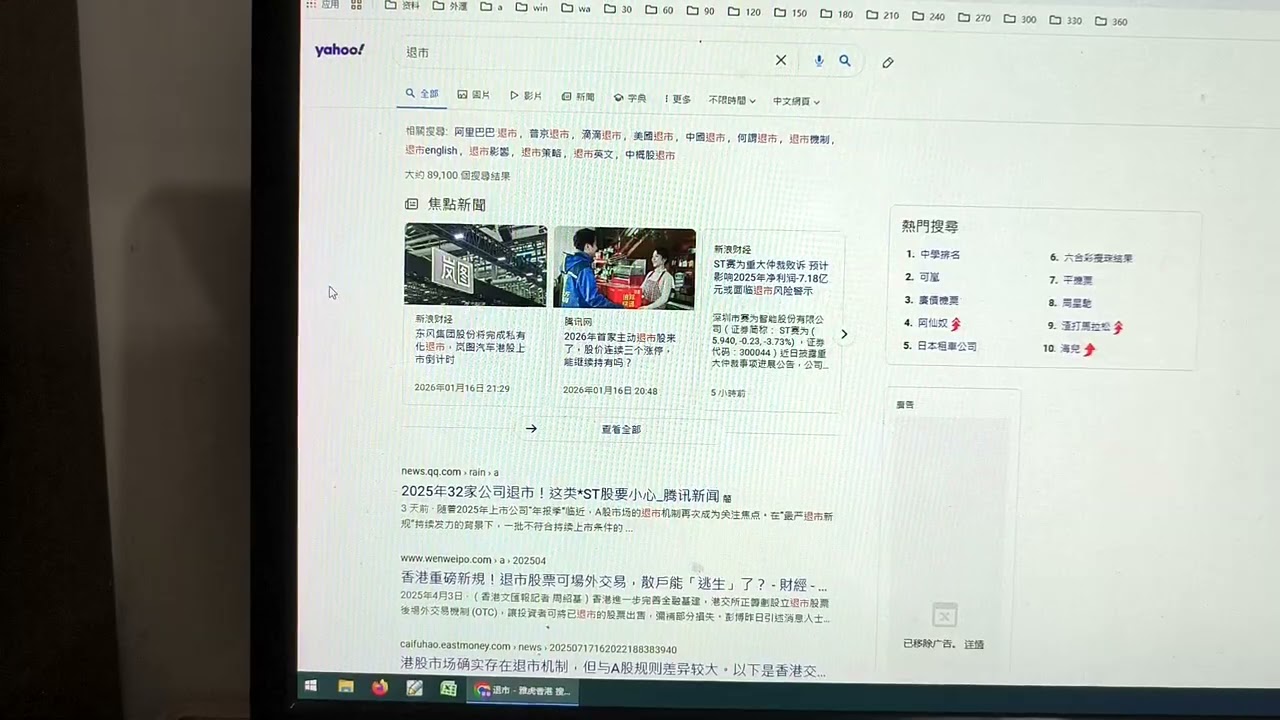Switch to the 新聞 tab
This screenshot has height=720, width=1280.
[578, 97]
